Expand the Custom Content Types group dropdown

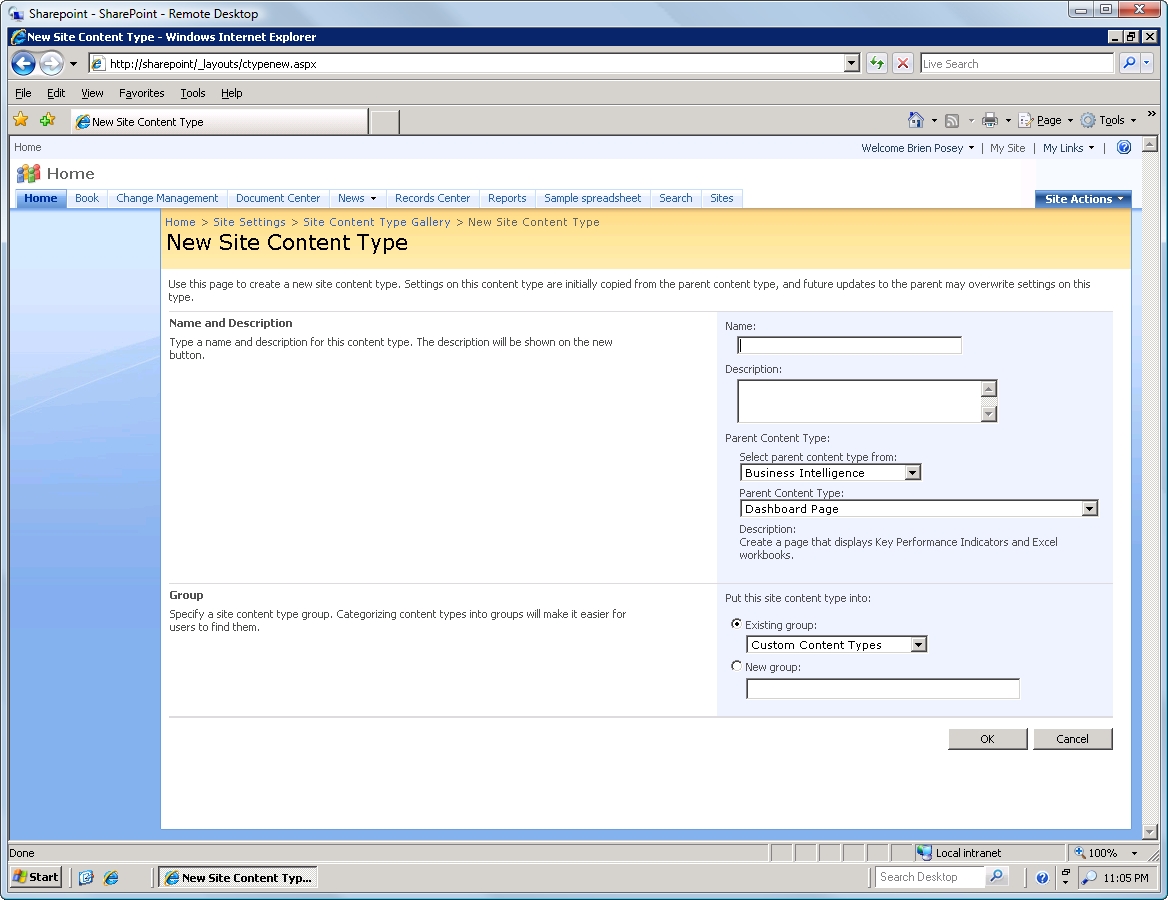coord(918,645)
